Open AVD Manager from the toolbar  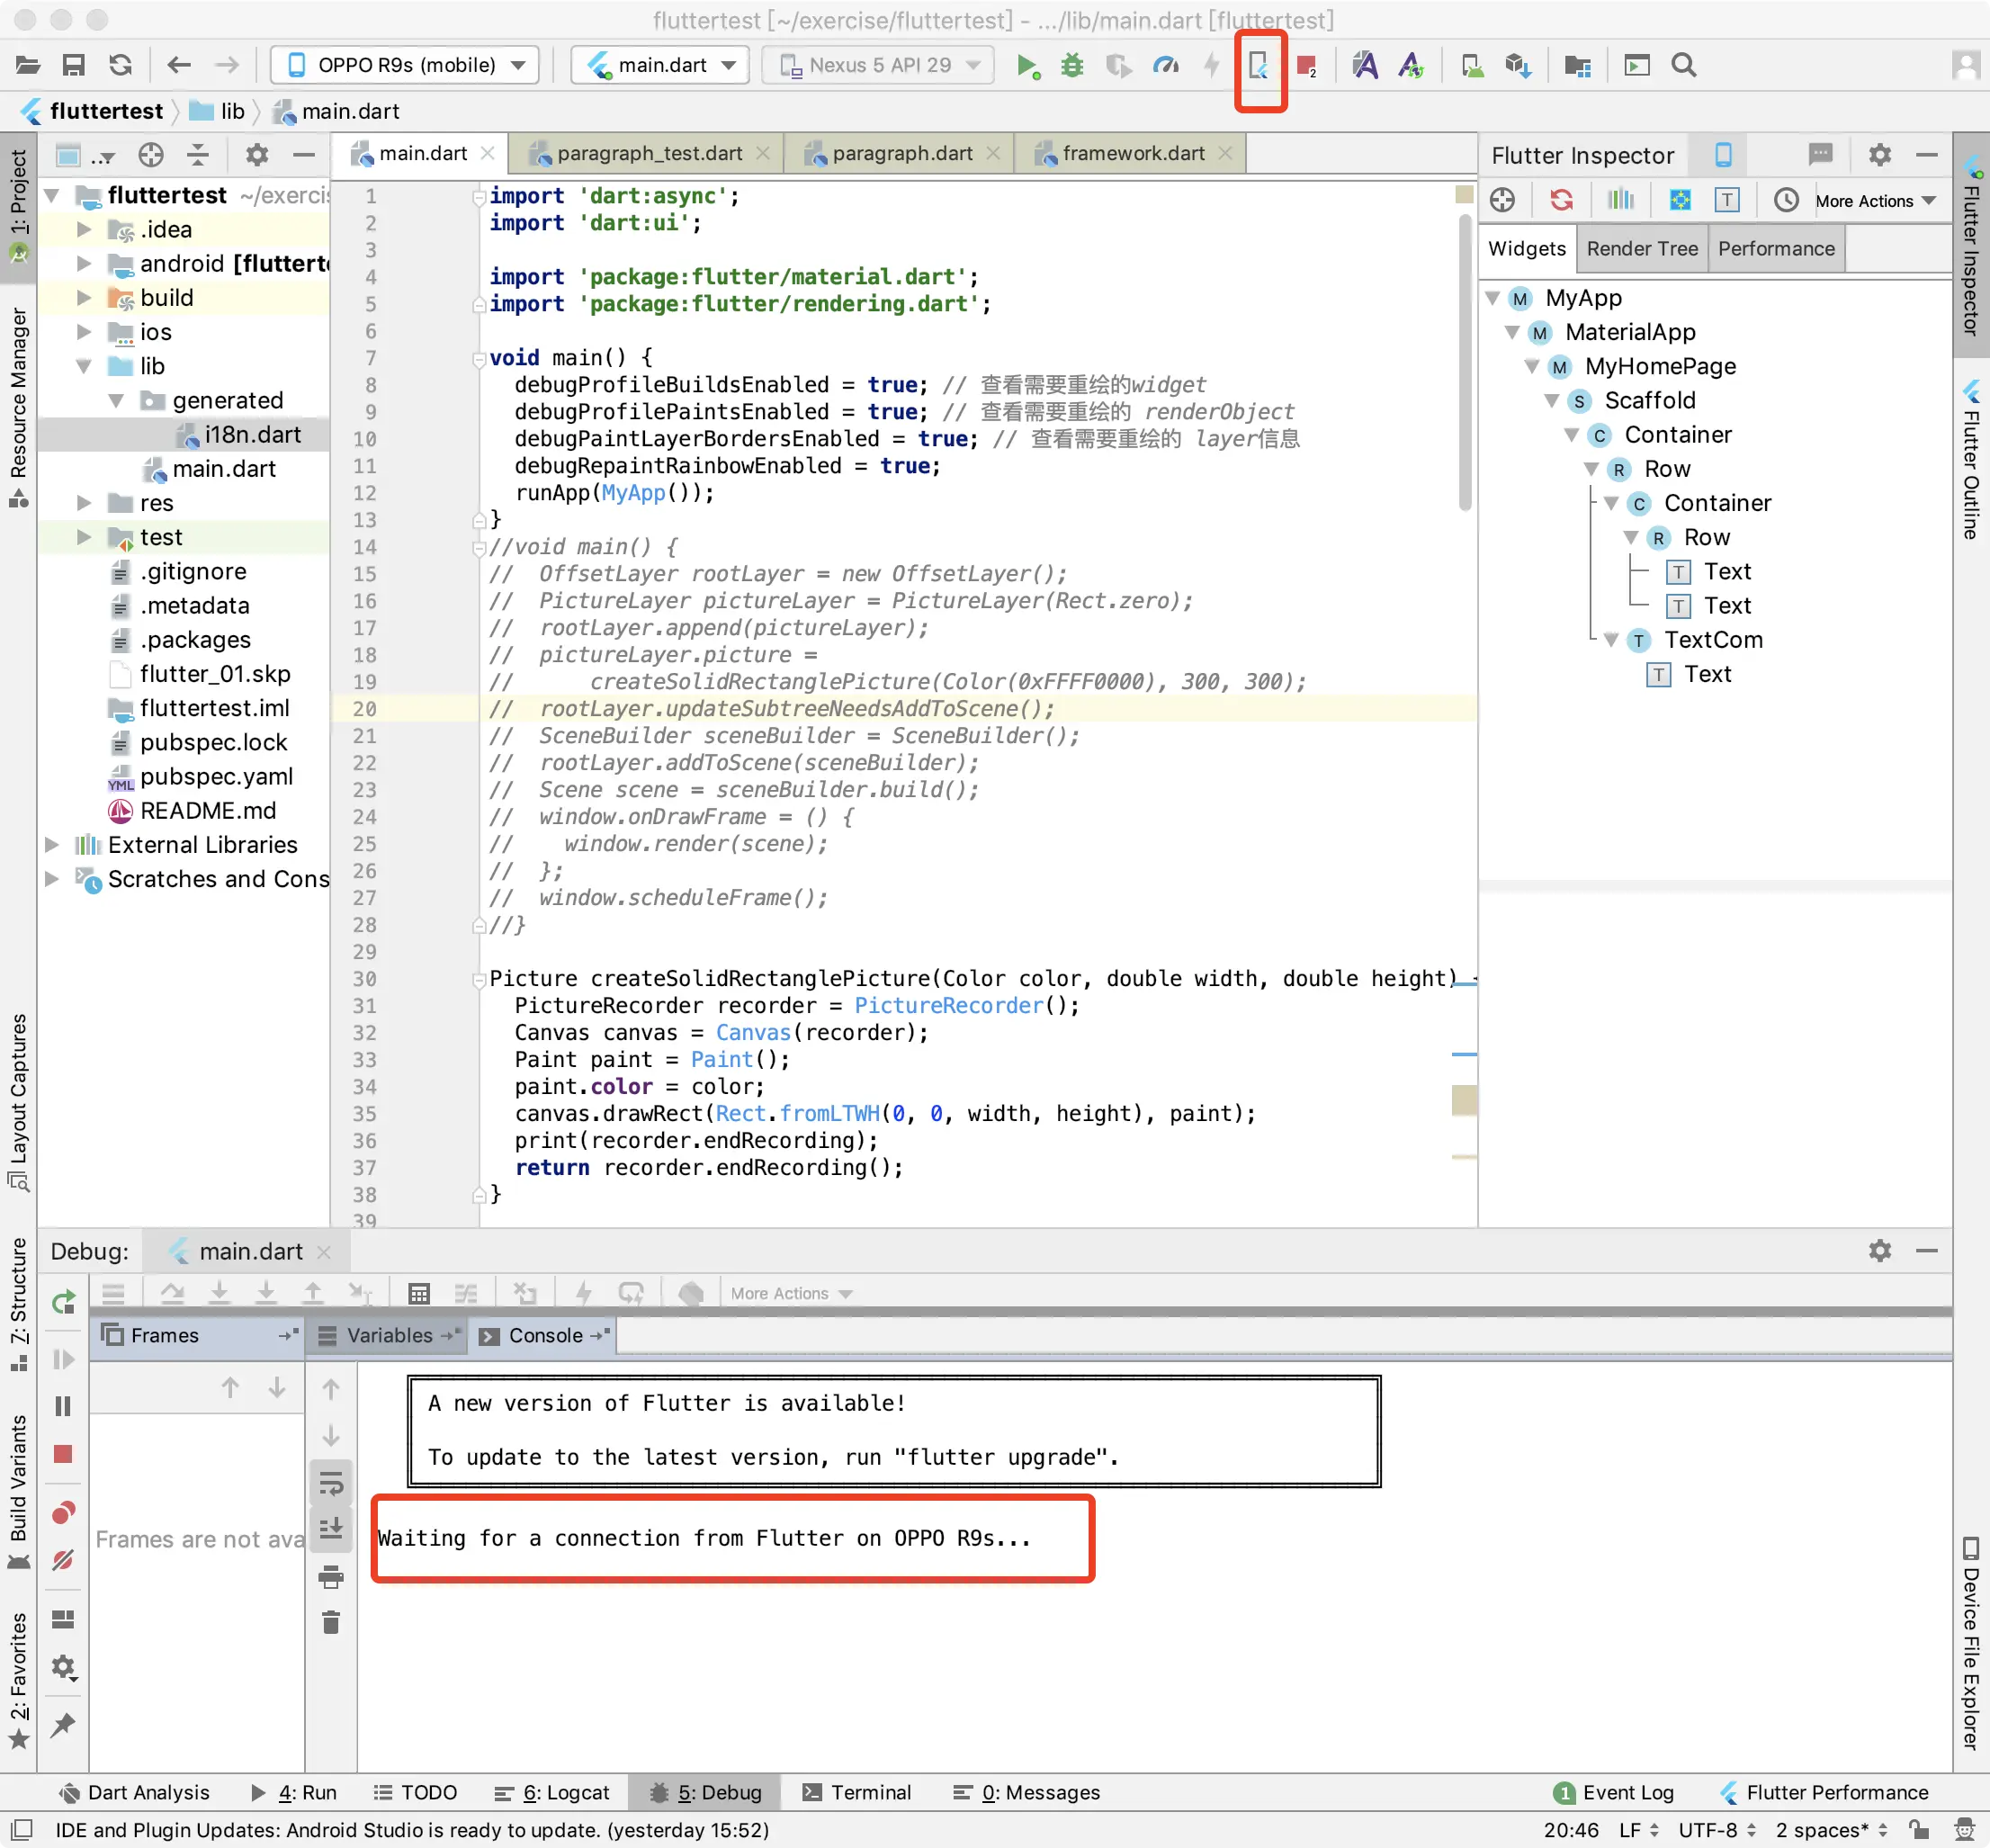pyautogui.click(x=1472, y=66)
